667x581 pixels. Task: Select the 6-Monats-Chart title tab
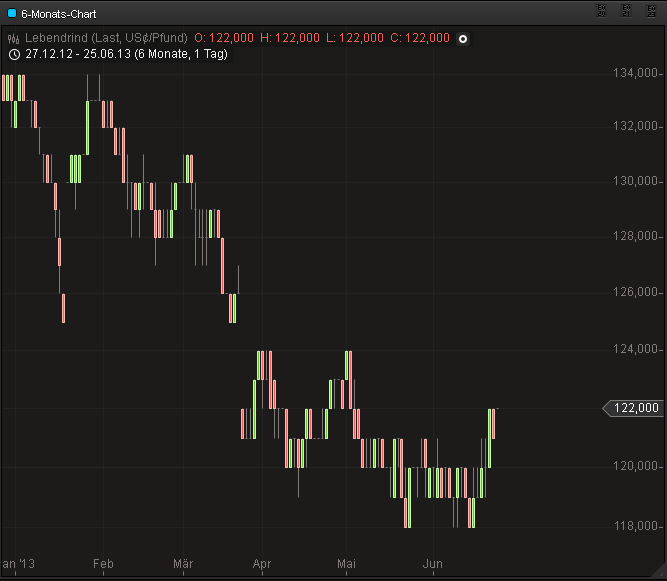(x=60, y=12)
